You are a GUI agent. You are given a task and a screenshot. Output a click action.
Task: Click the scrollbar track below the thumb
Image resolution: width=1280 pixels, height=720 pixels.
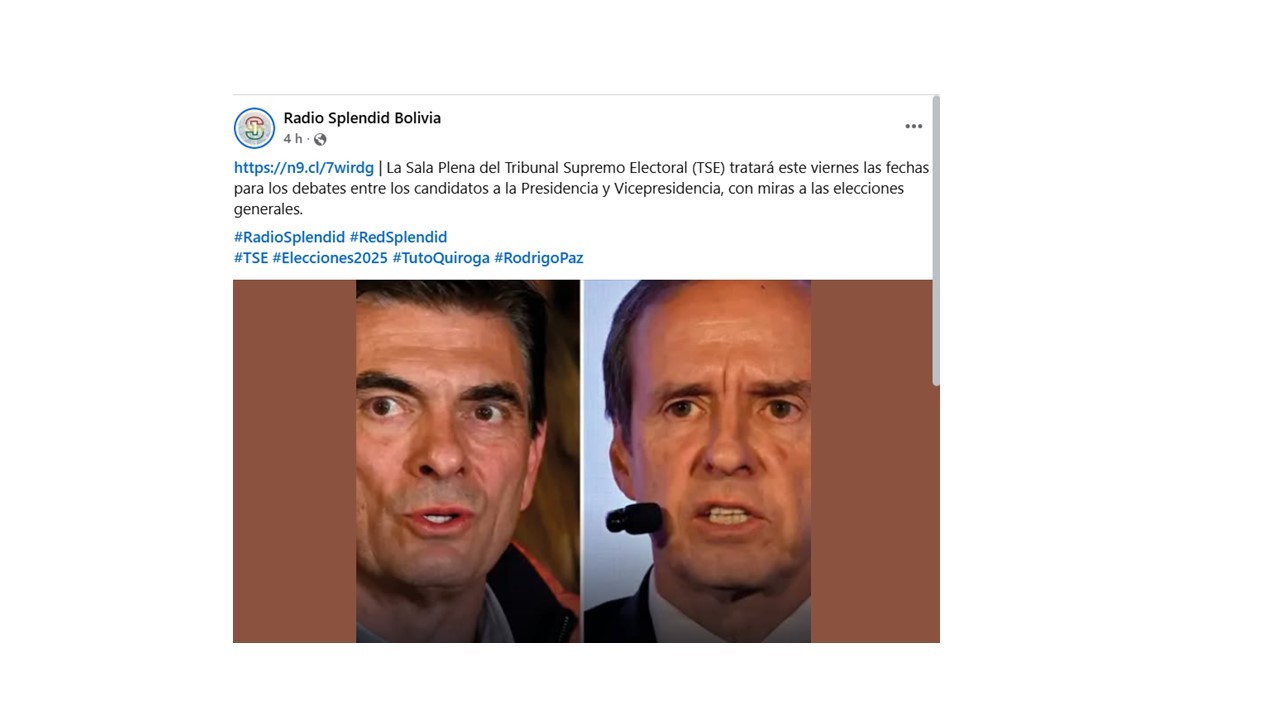(x=936, y=514)
